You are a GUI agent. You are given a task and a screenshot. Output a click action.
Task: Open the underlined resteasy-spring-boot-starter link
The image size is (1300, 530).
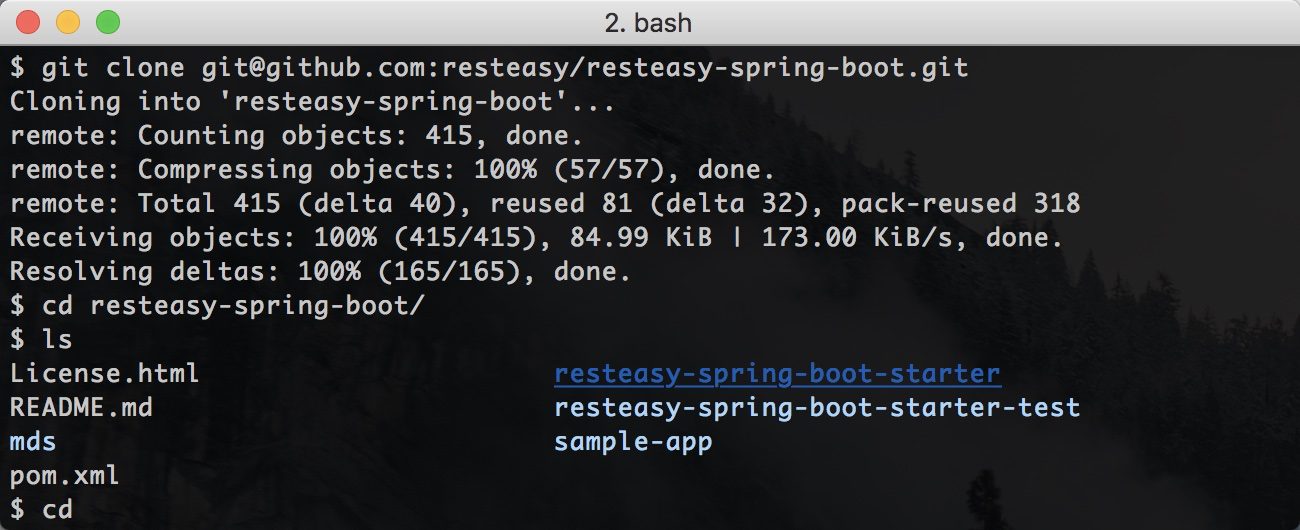[x=777, y=374]
